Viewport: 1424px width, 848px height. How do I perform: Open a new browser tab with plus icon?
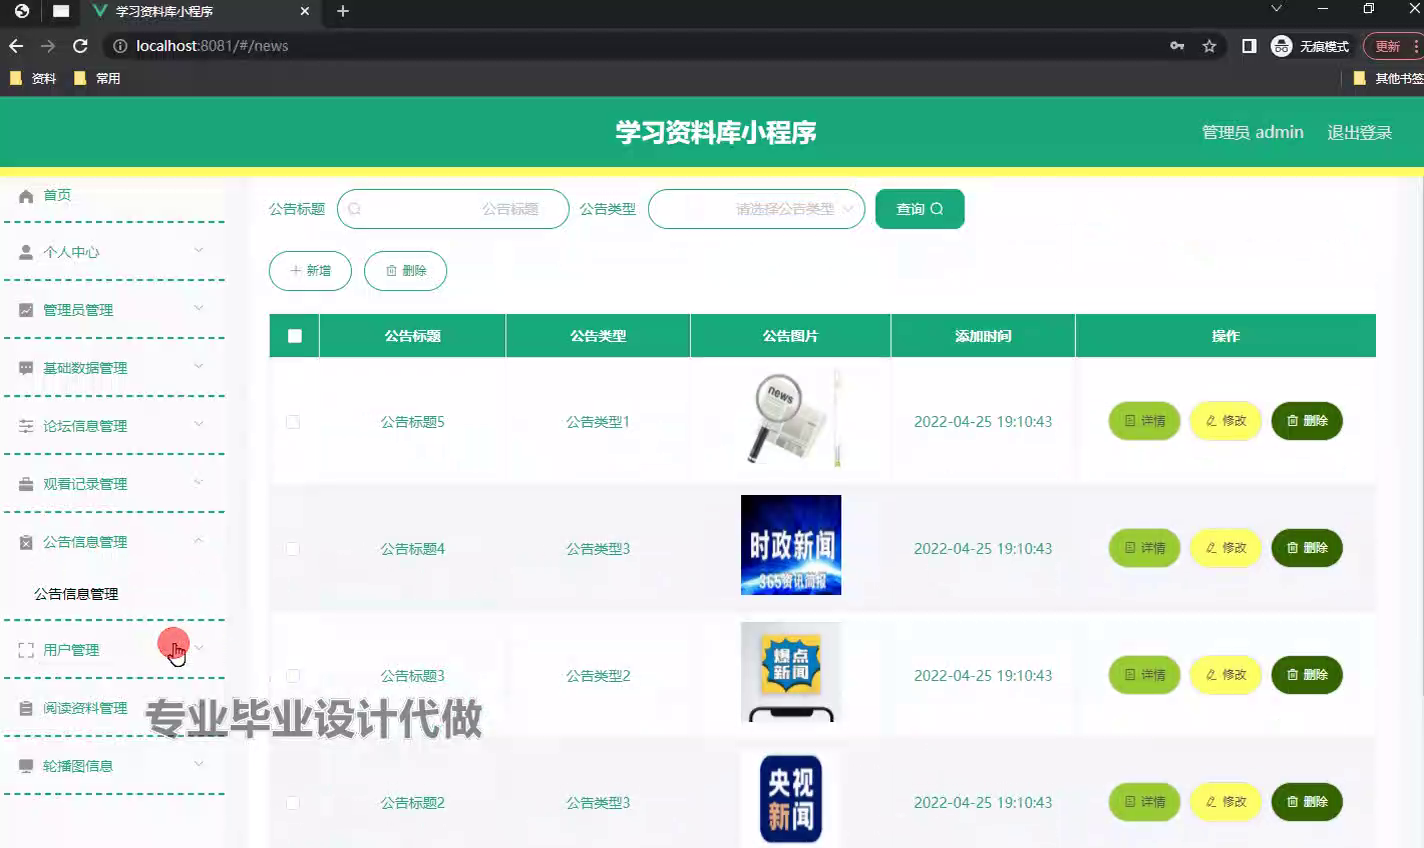[343, 11]
